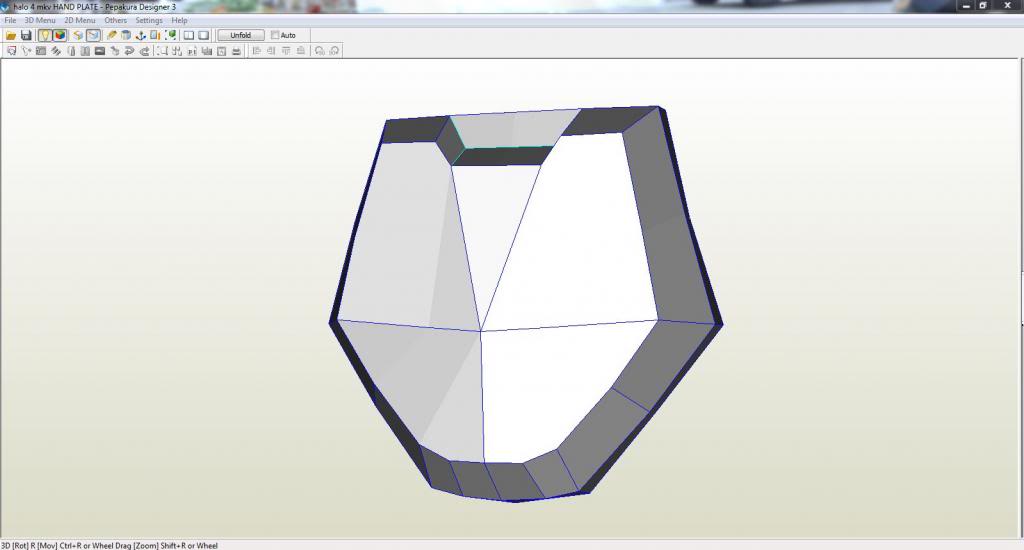Select the pointer-with-arrow tool in the second row
The height and width of the screenshot is (550, 1024).
[26, 51]
